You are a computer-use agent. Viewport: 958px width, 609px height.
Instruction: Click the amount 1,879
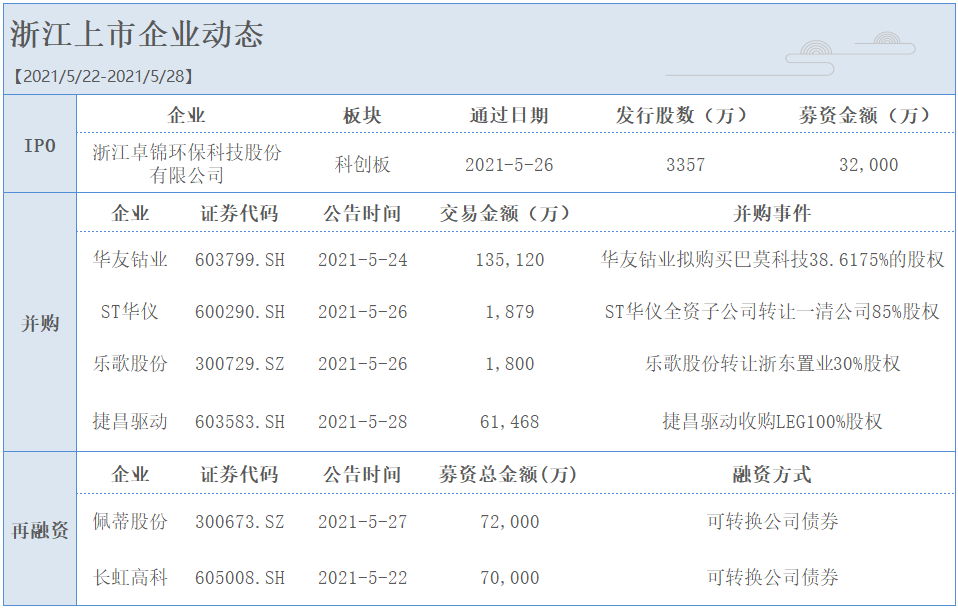[510, 312]
